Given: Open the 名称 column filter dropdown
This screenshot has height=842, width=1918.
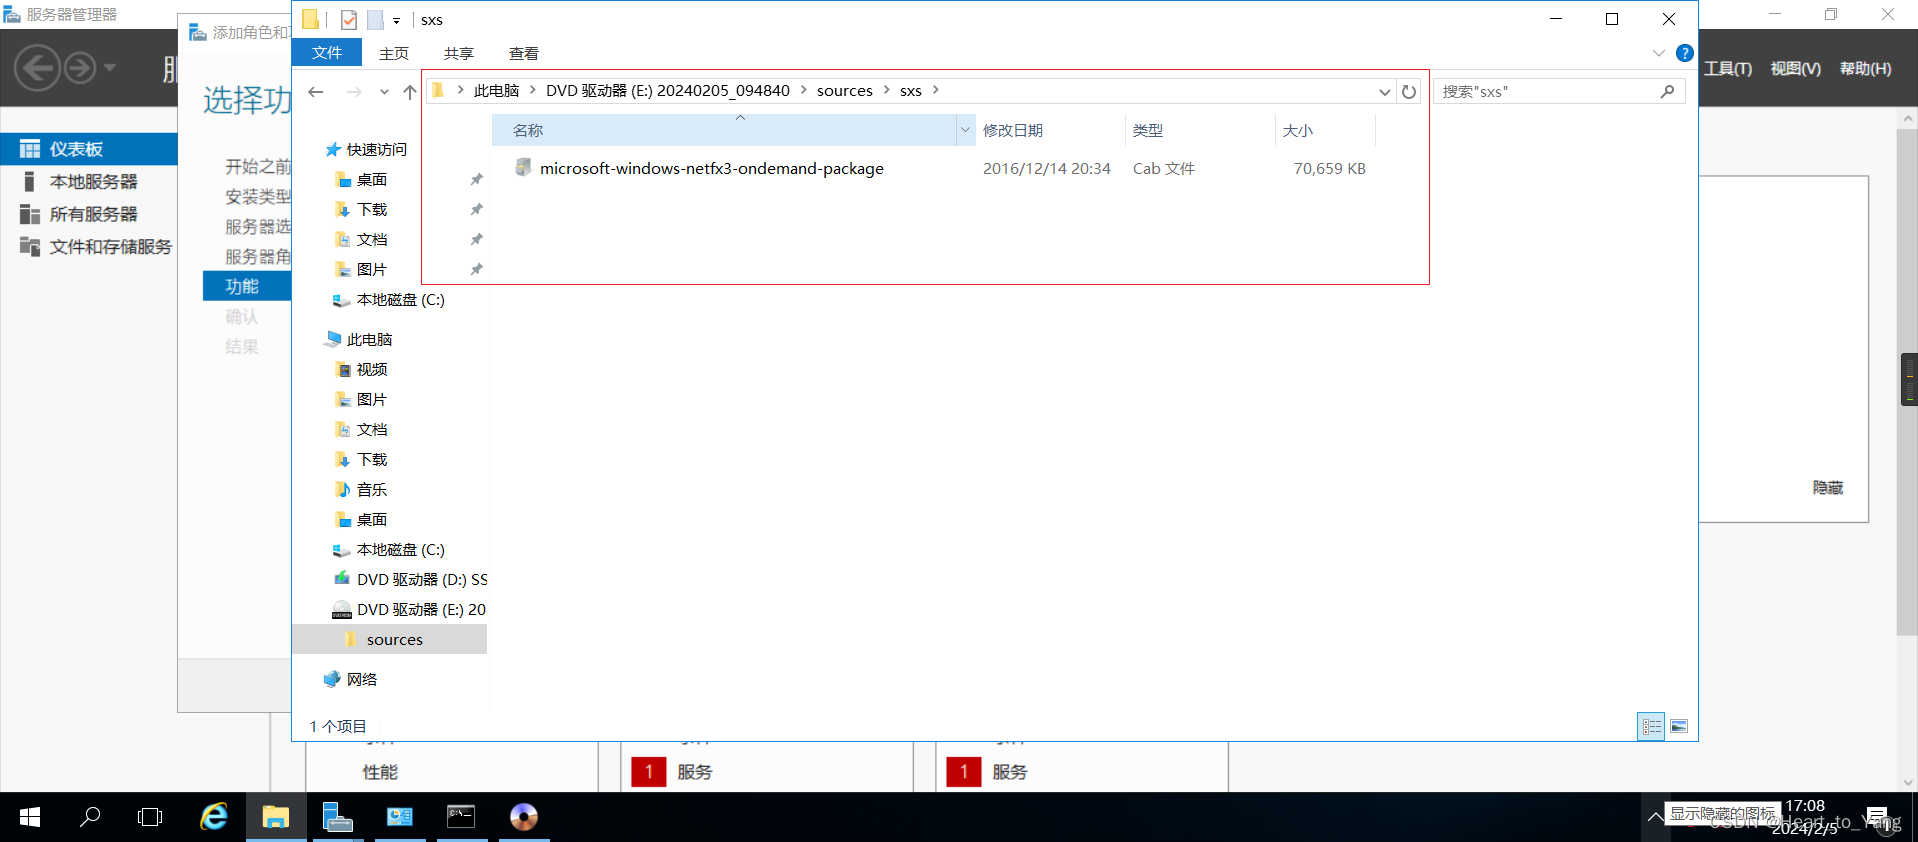Looking at the screenshot, I should tap(965, 130).
